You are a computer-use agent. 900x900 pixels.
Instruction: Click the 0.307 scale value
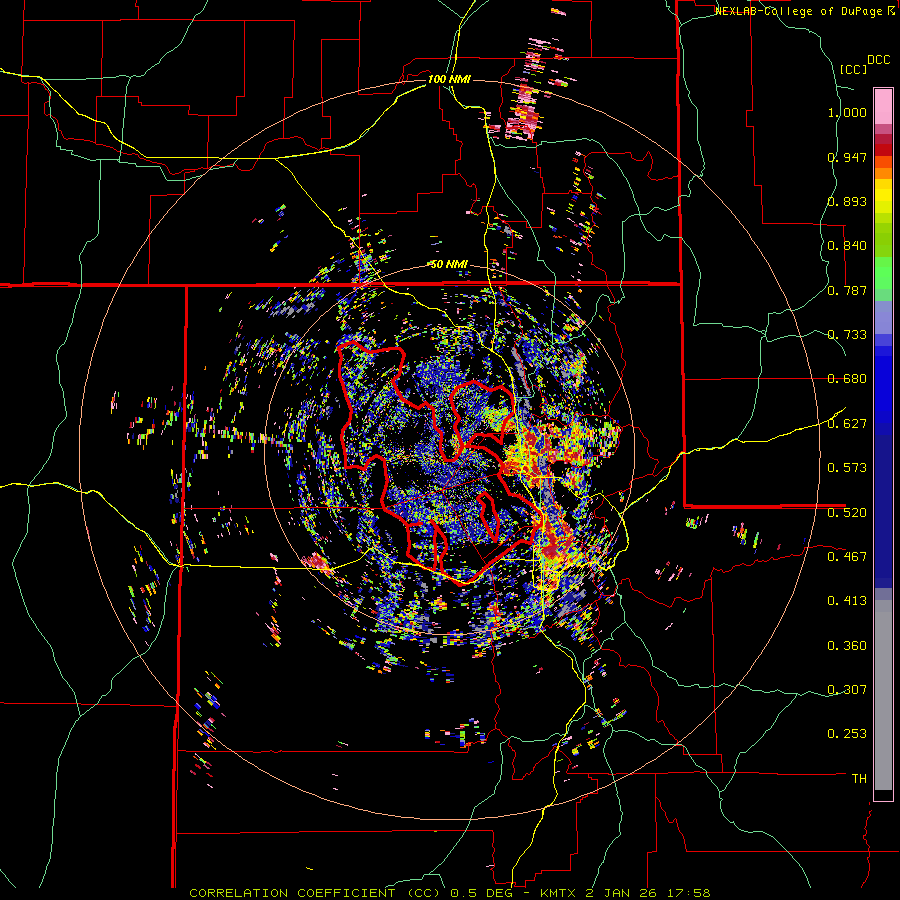pos(847,690)
